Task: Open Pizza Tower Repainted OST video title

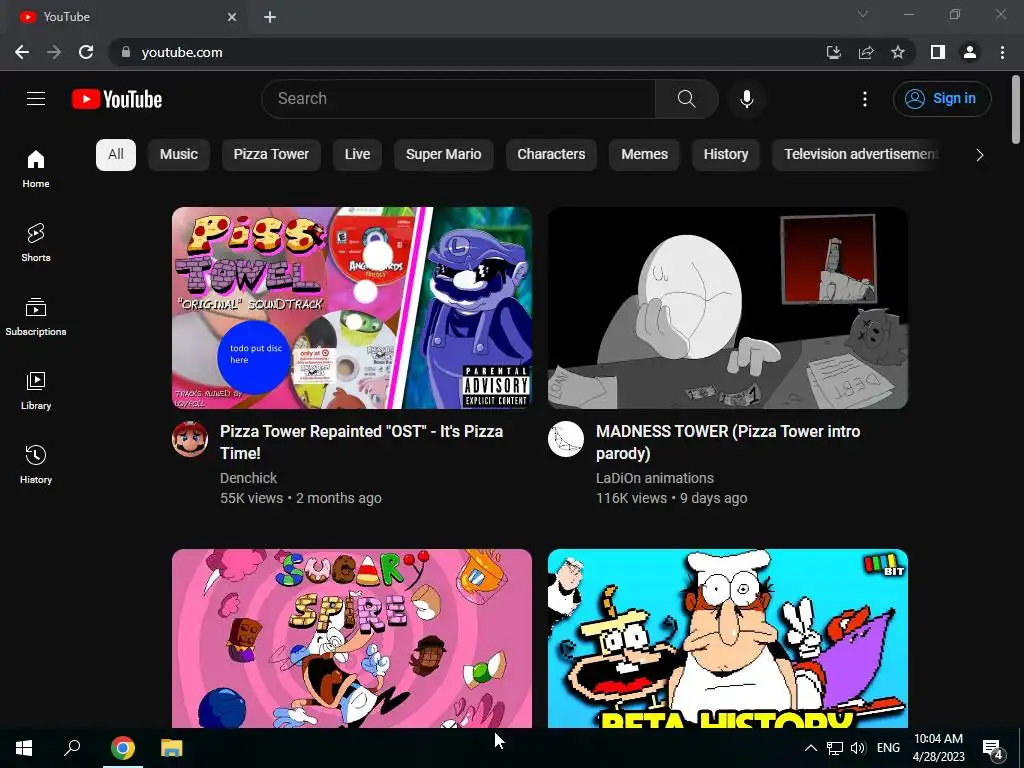Action: pyautogui.click(x=361, y=442)
